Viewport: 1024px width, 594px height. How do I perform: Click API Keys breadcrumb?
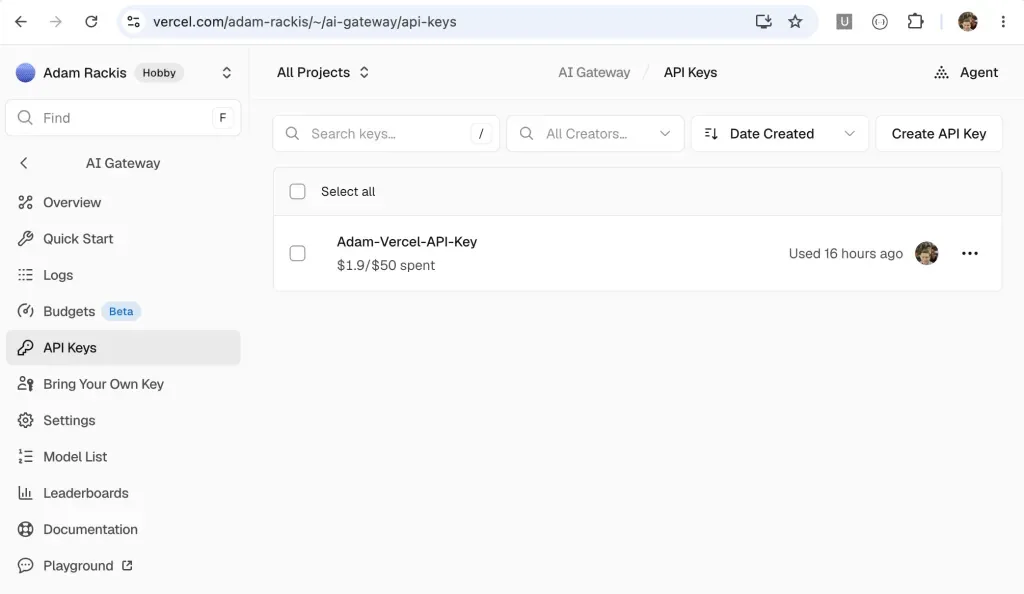[x=690, y=72]
